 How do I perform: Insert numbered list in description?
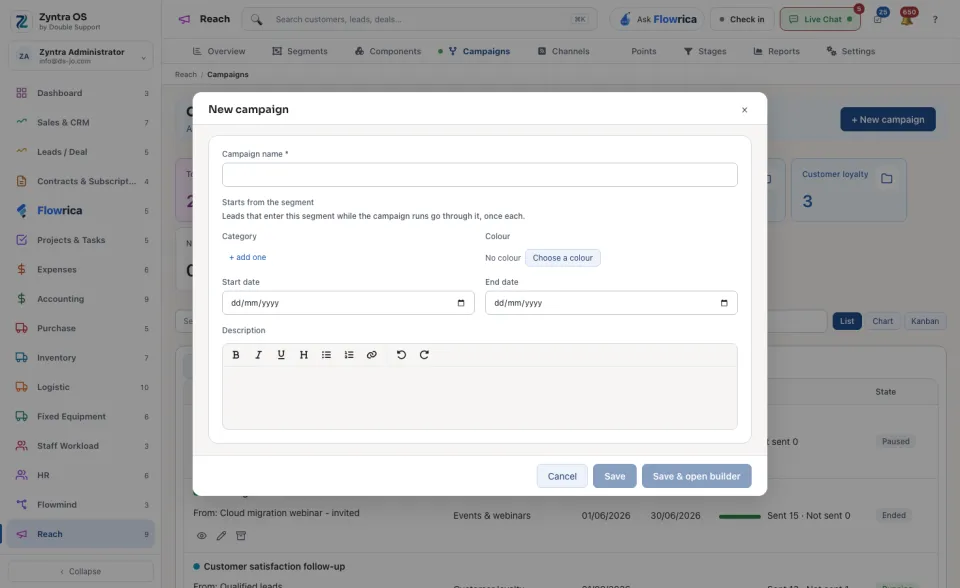[349, 355]
